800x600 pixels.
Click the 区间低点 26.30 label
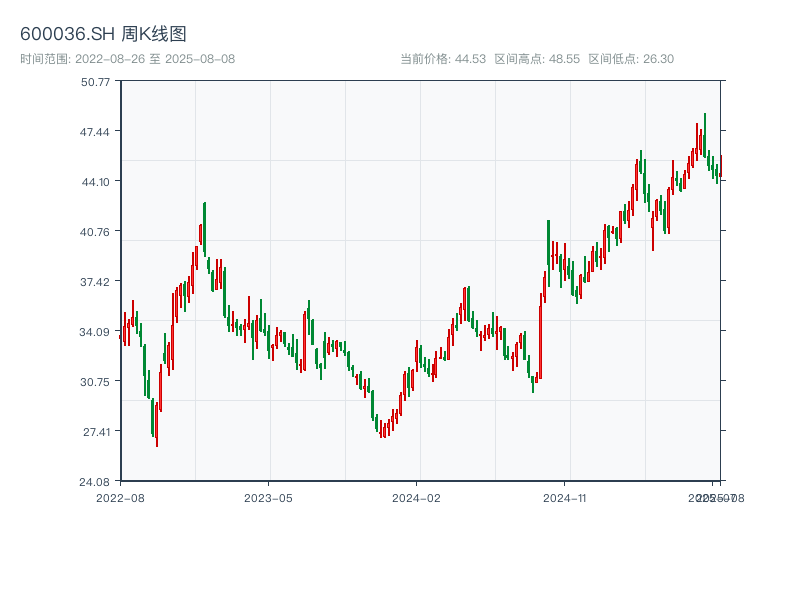(631, 59)
